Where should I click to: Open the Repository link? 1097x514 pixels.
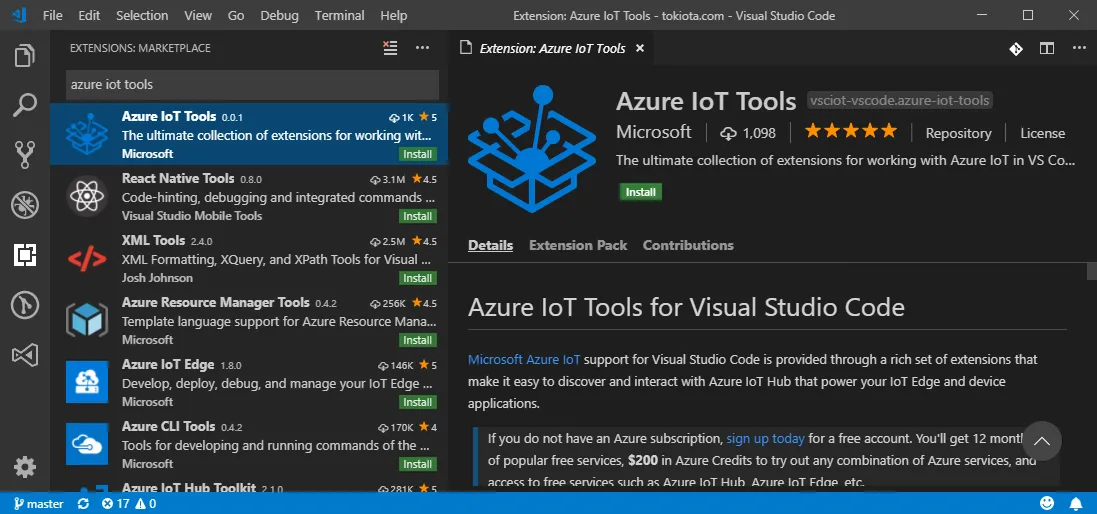click(958, 133)
